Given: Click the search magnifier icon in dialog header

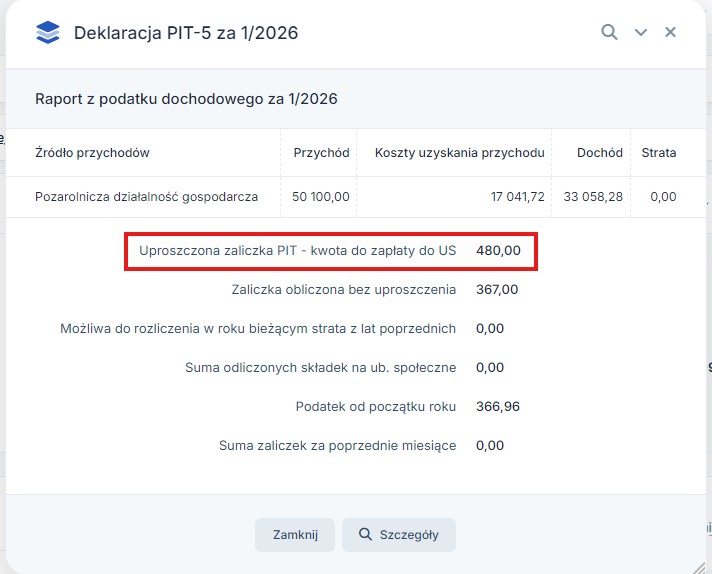Looking at the screenshot, I should 609,32.
